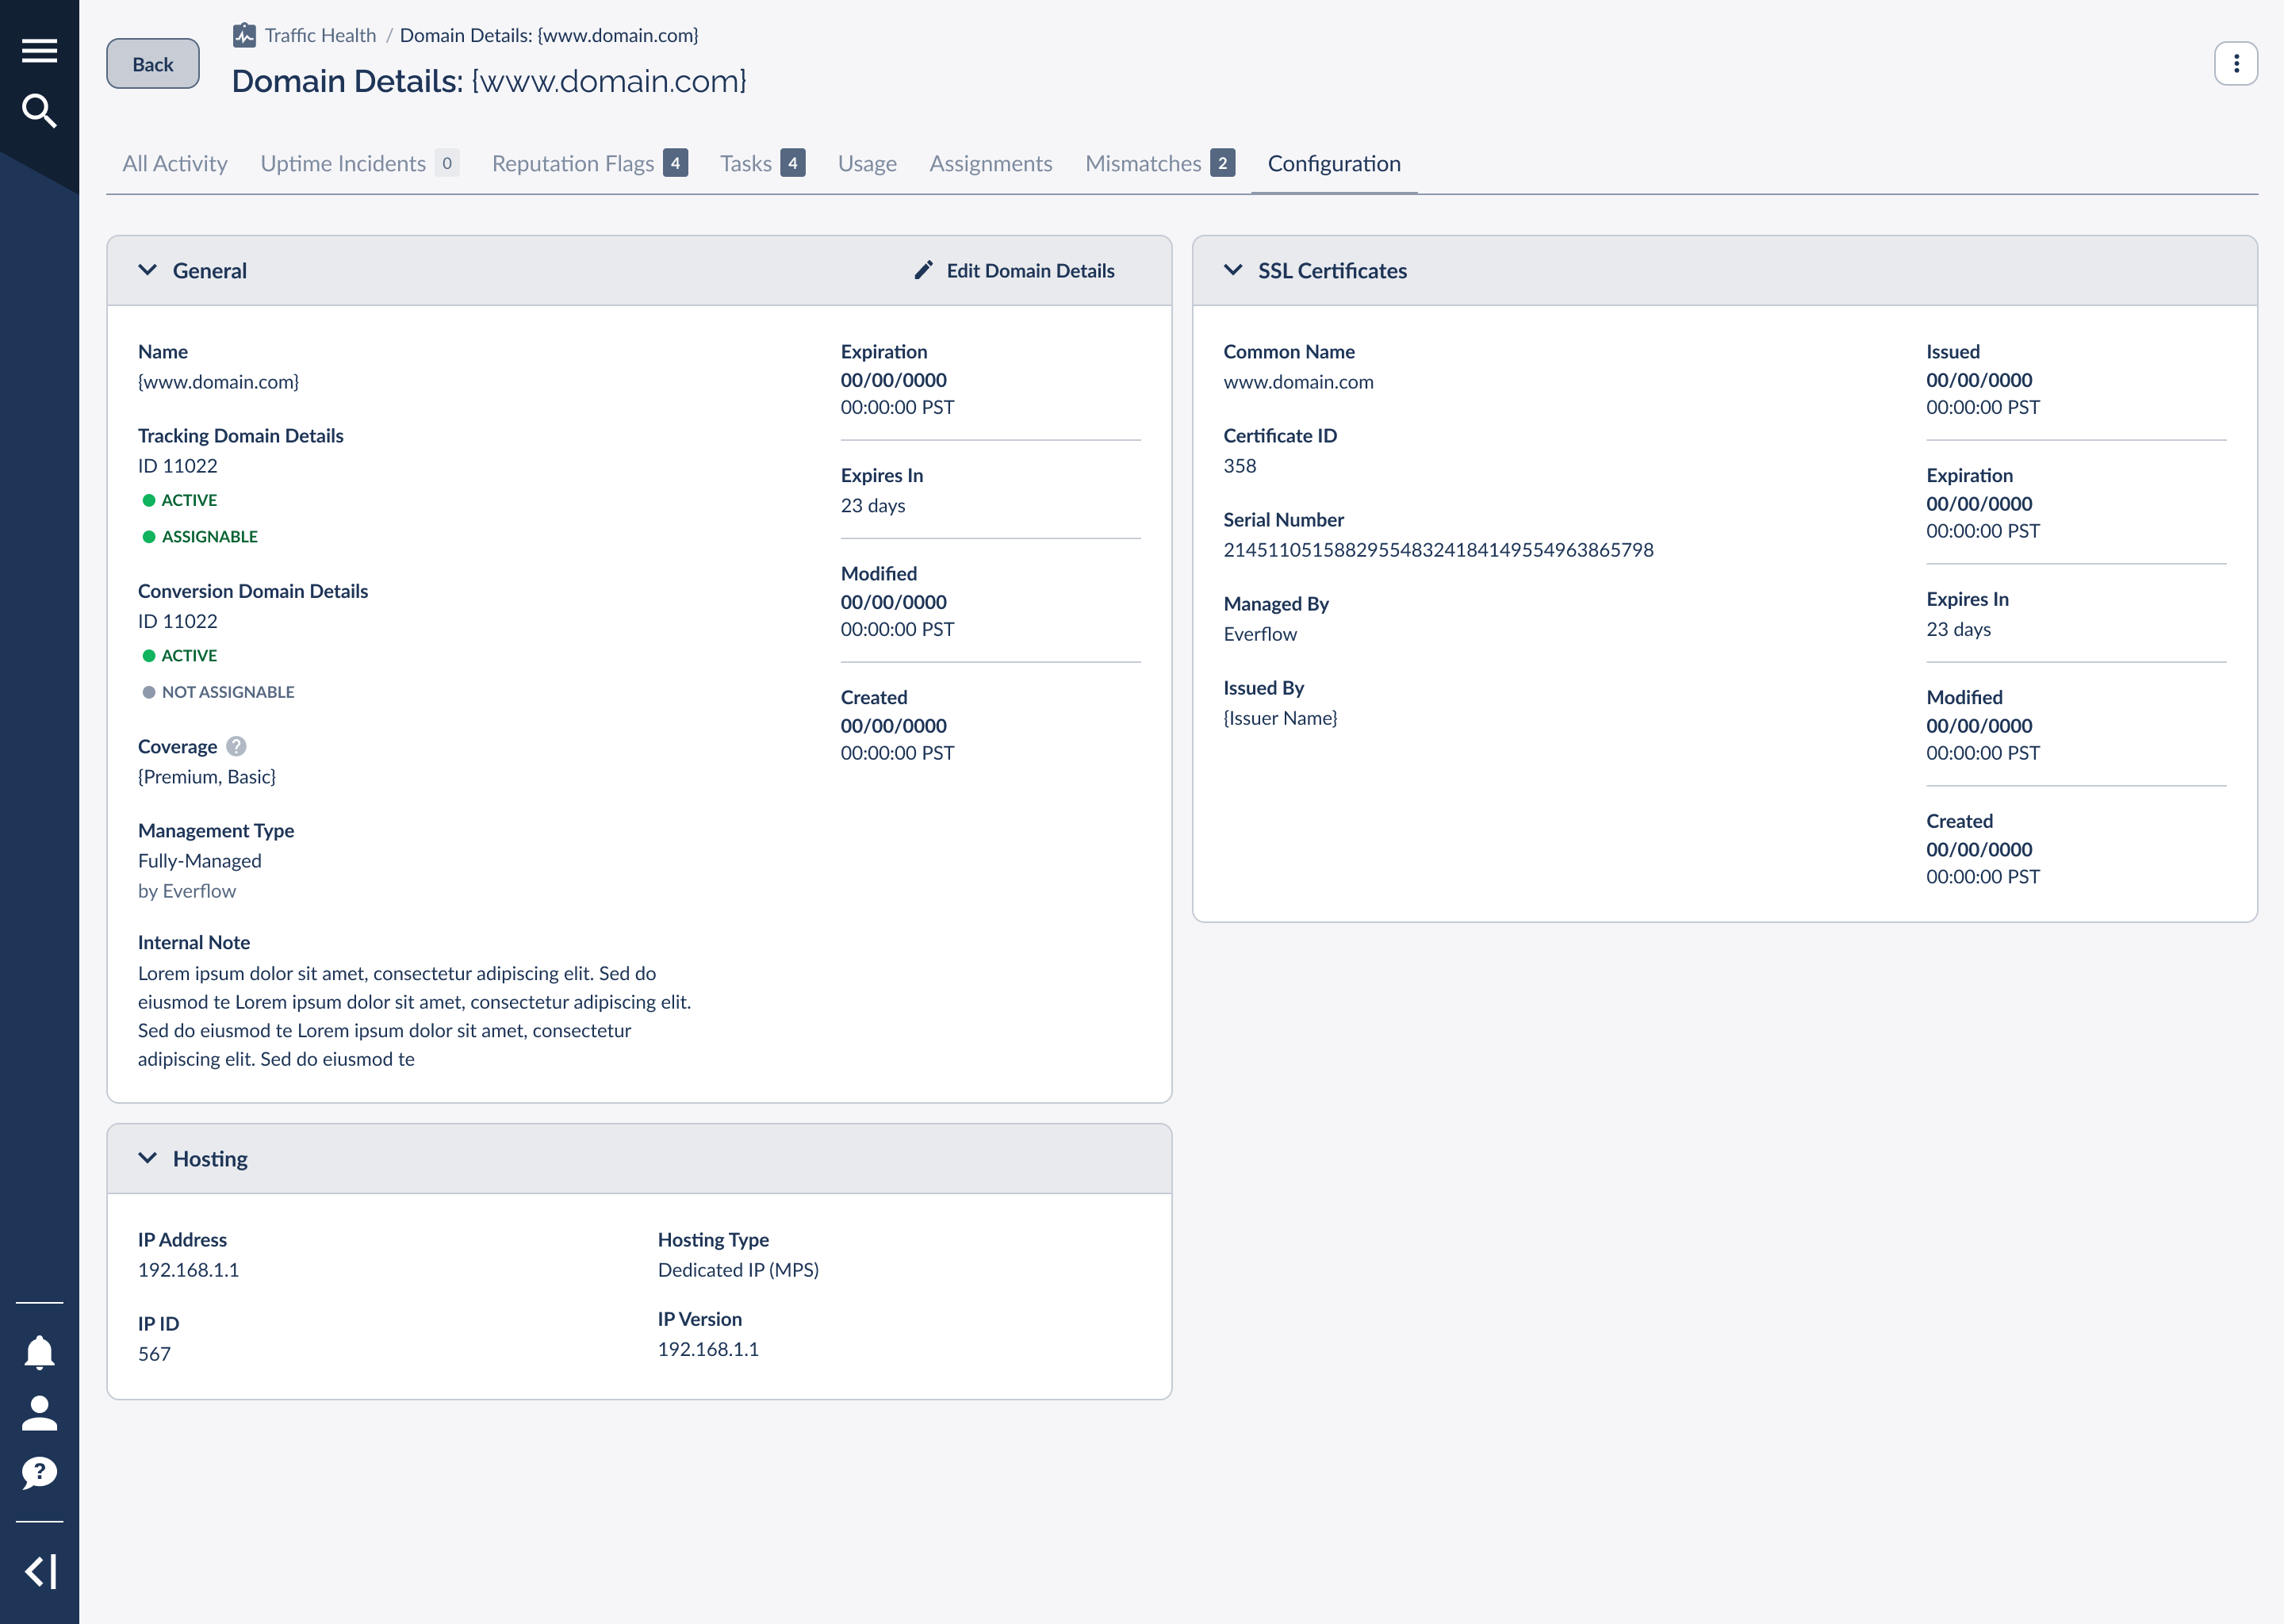Open the Uptime Incidents tab

(x=360, y=163)
